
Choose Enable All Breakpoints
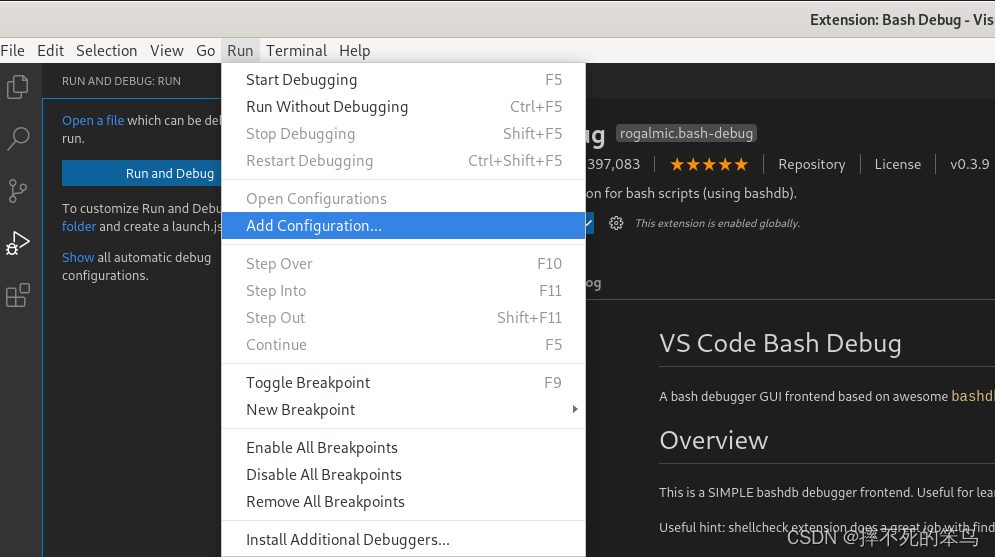coord(404,448)
